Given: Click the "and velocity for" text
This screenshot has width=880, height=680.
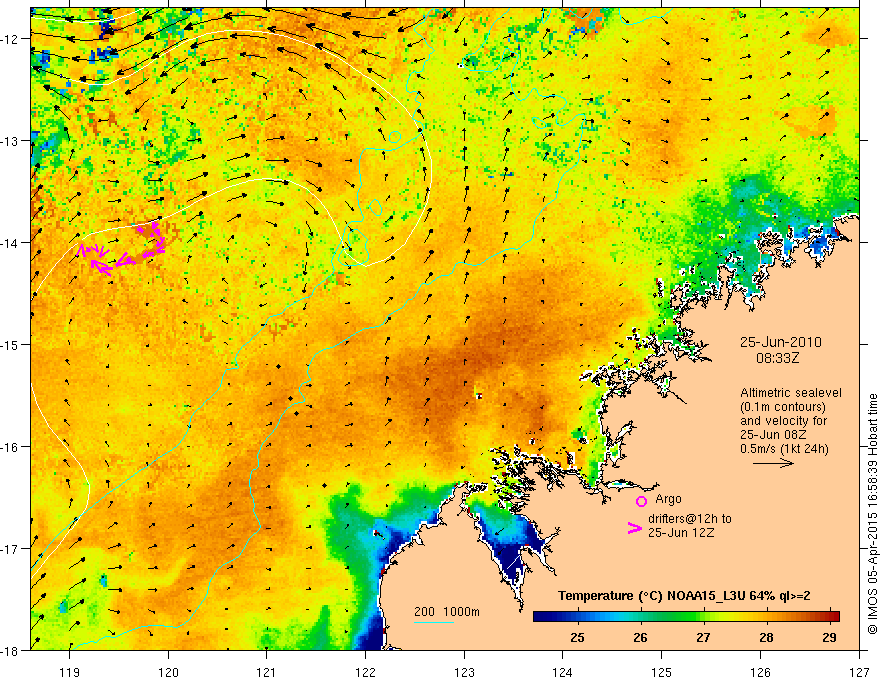Looking at the screenshot, I should (783, 421).
